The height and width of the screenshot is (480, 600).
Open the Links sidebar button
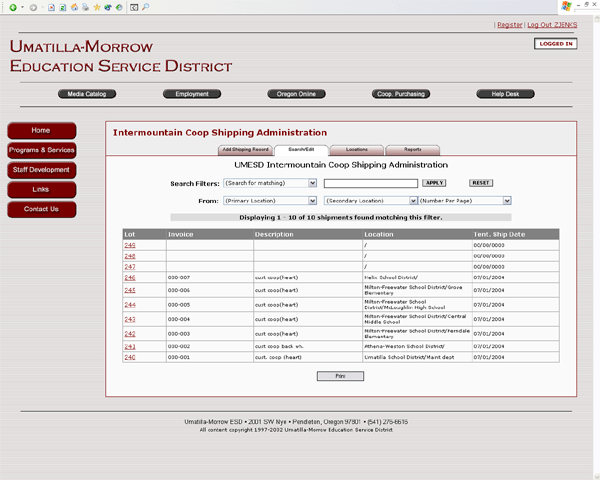tap(41, 189)
